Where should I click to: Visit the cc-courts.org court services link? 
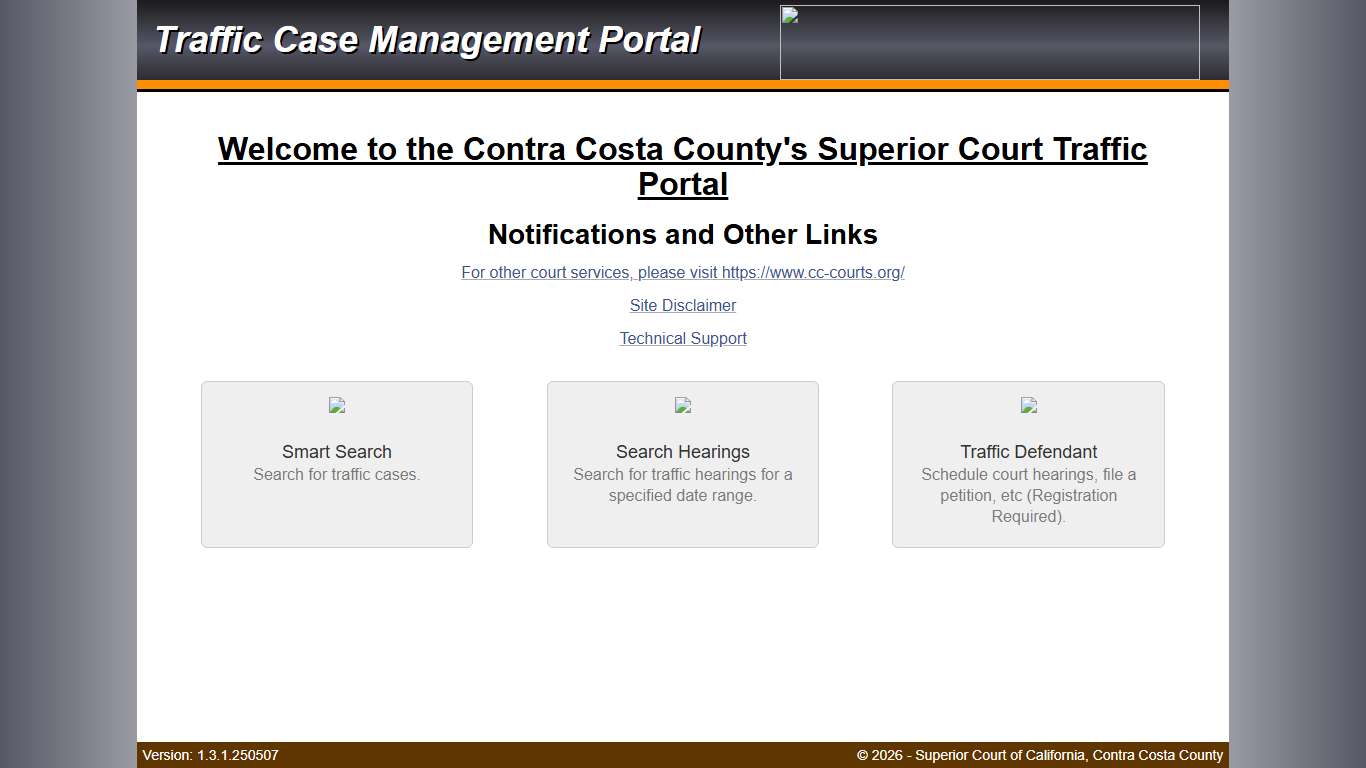pyautogui.click(x=683, y=272)
